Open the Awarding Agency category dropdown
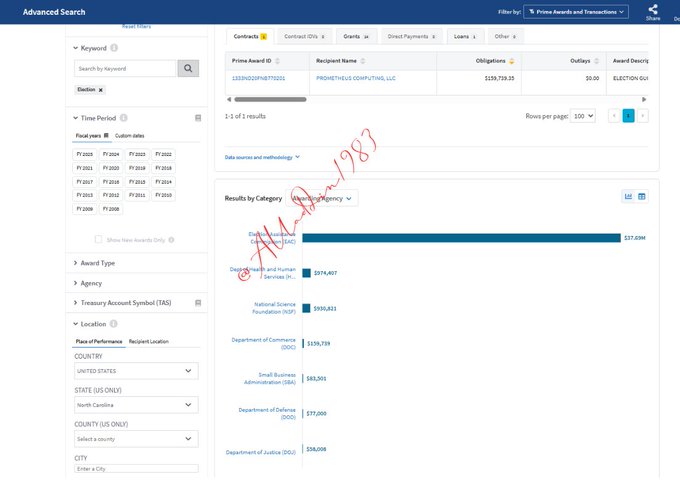680x485 pixels. tap(324, 198)
